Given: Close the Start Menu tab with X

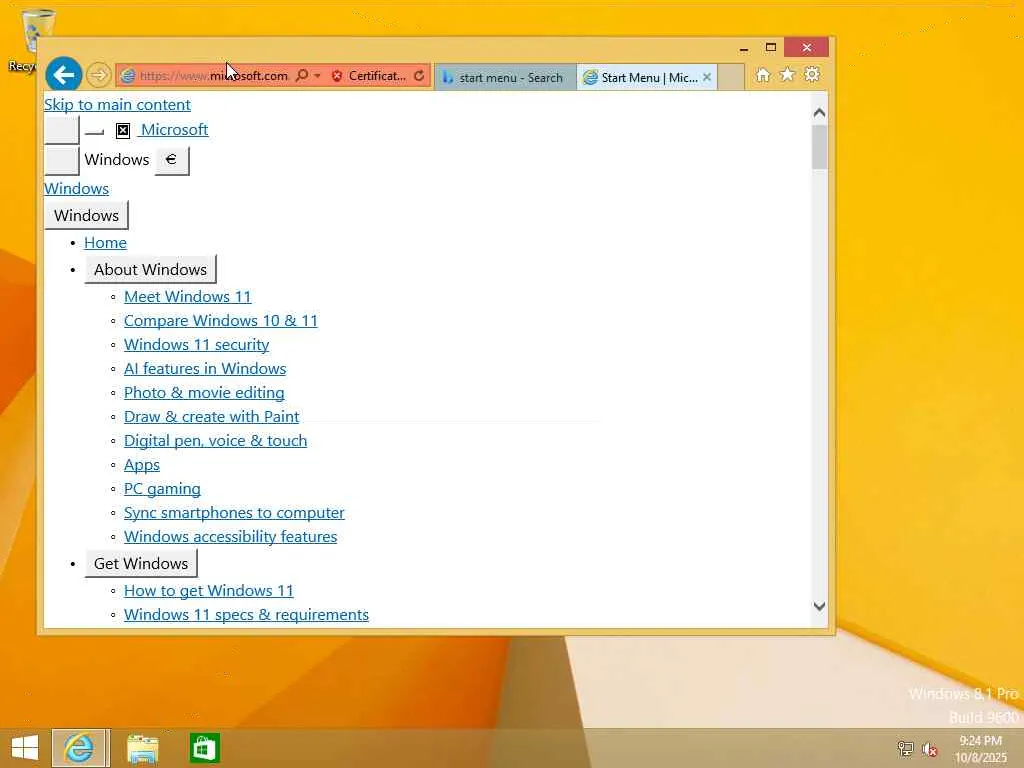Looking at the screenshot, I should [707, 77].
